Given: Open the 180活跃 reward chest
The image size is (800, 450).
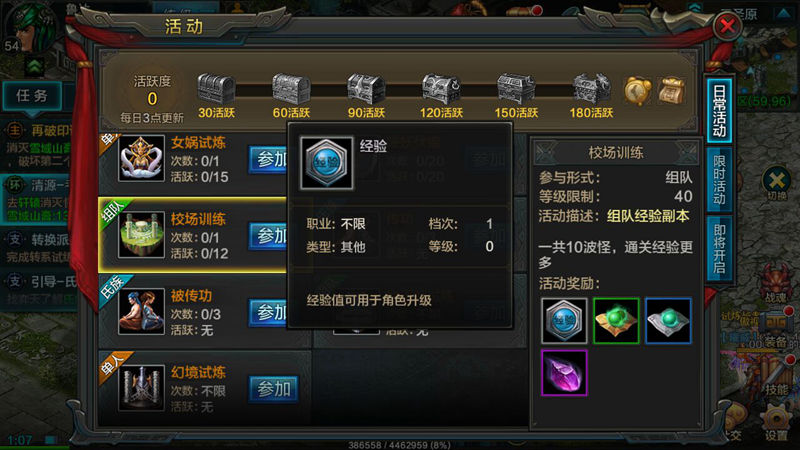Looking at the screenshot, I should 591,89.
